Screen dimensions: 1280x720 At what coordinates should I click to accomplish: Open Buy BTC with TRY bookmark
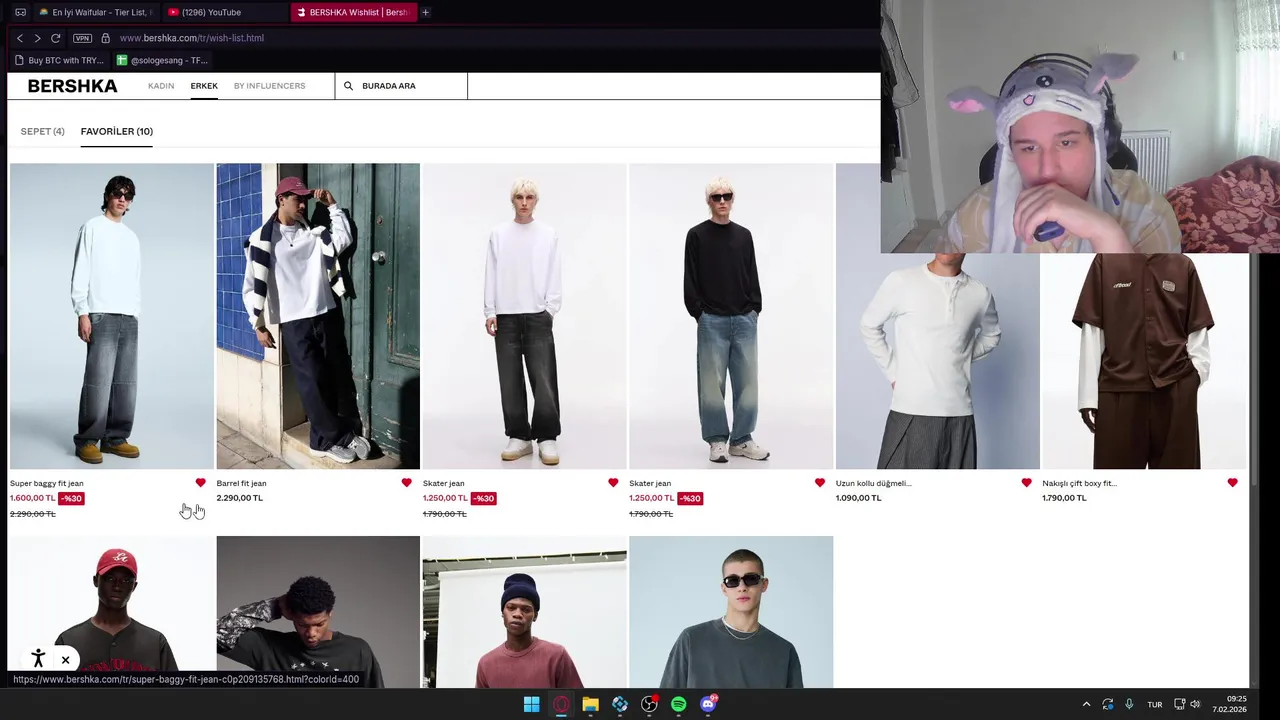tap(59, 60)
